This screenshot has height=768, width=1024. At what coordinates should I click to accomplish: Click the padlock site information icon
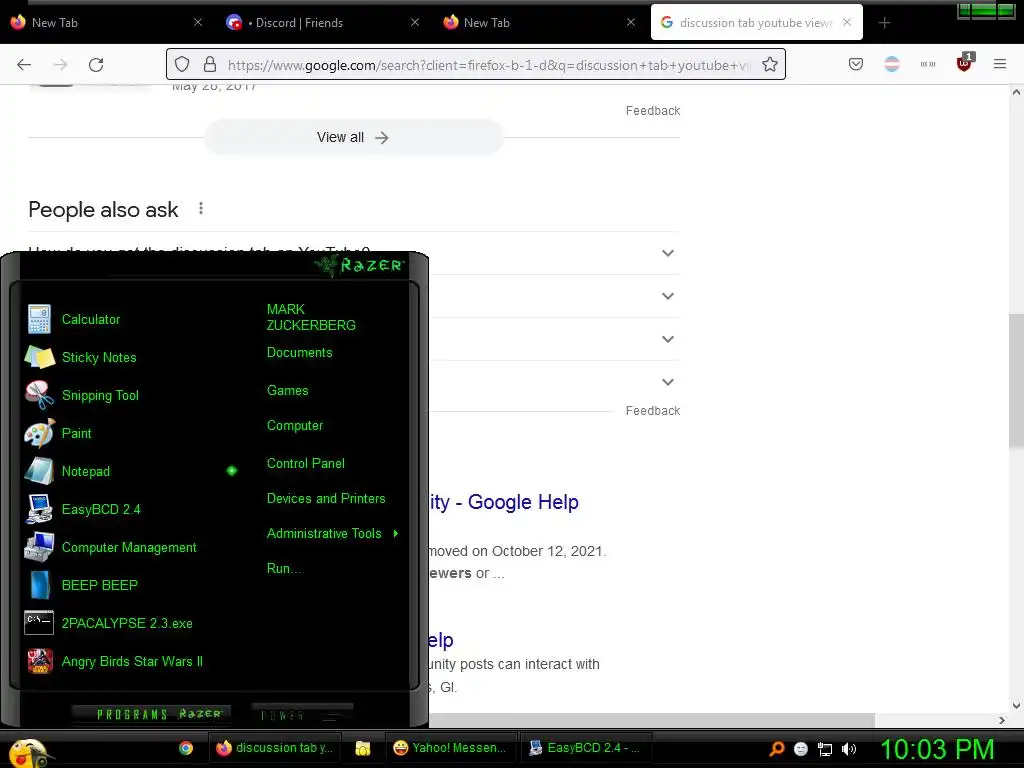coord(210,64)
